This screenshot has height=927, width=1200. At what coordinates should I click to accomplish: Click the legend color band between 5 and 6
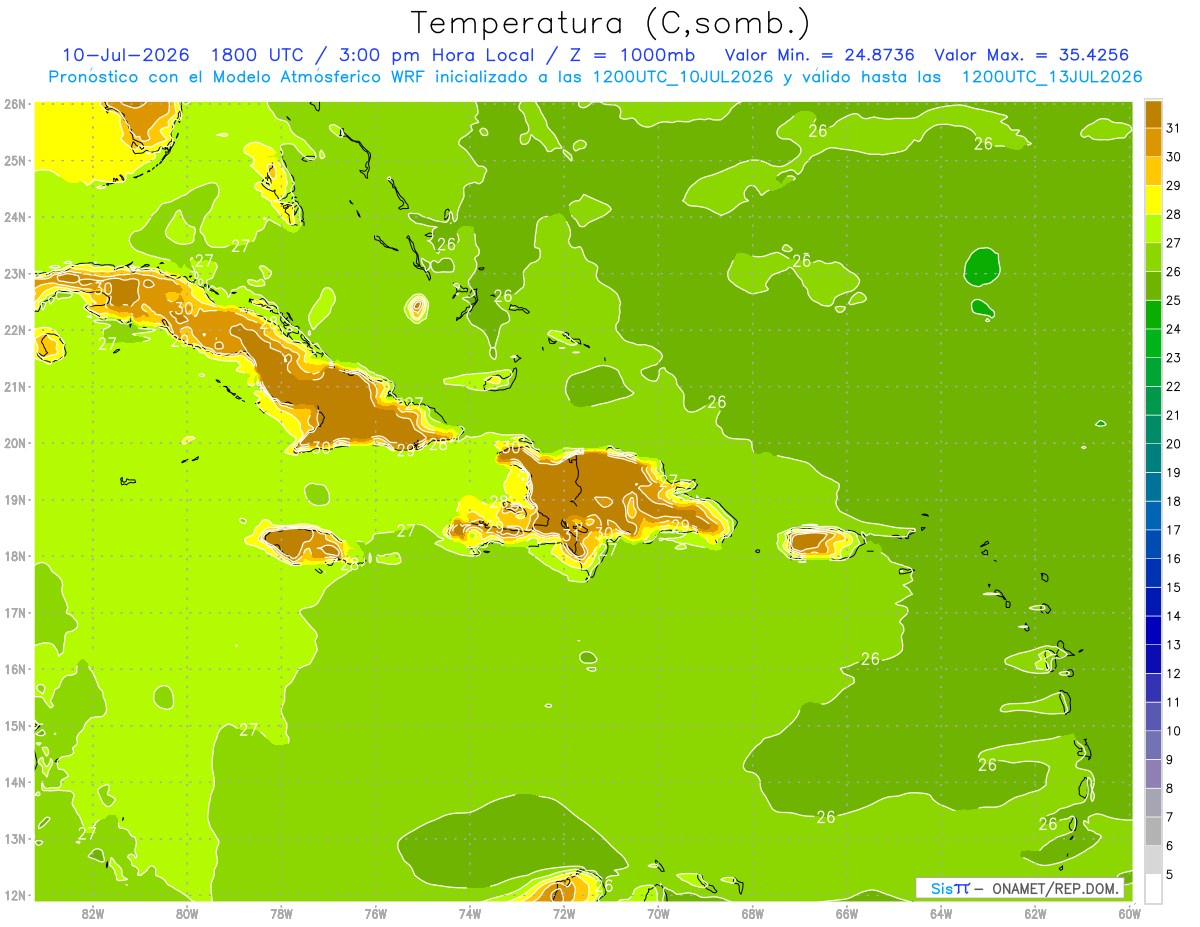pos(1154,859)
